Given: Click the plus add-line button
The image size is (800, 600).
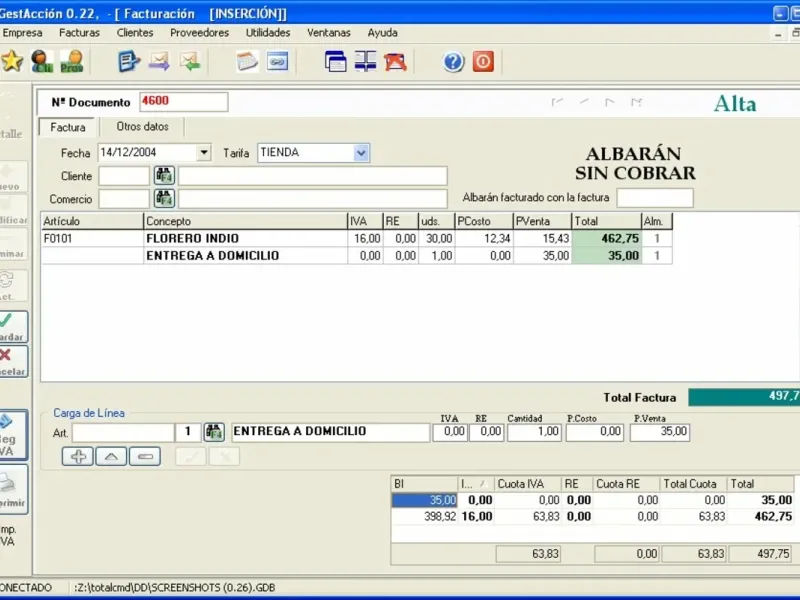Looking at the screenshot, I should [x=78, y=456].
